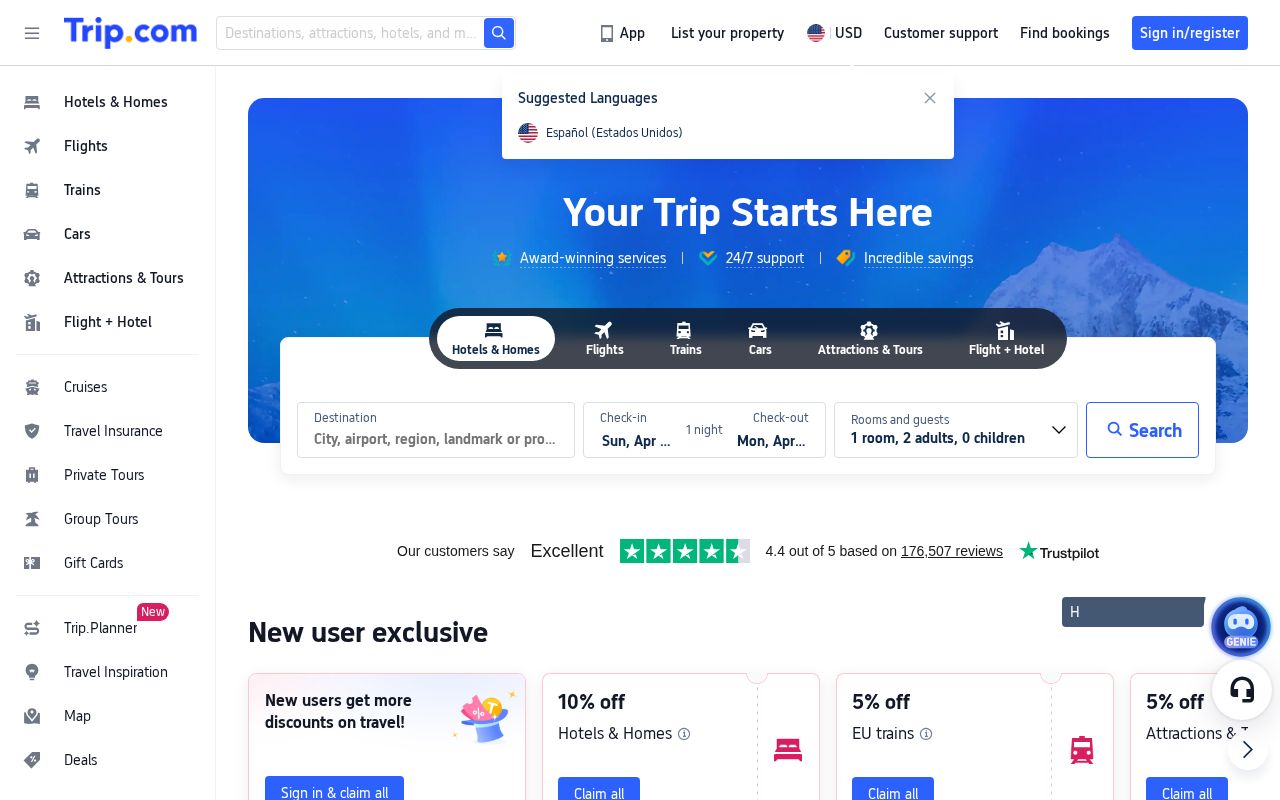
Task: Click the hamburger menu icon
Action: point(32,33)
